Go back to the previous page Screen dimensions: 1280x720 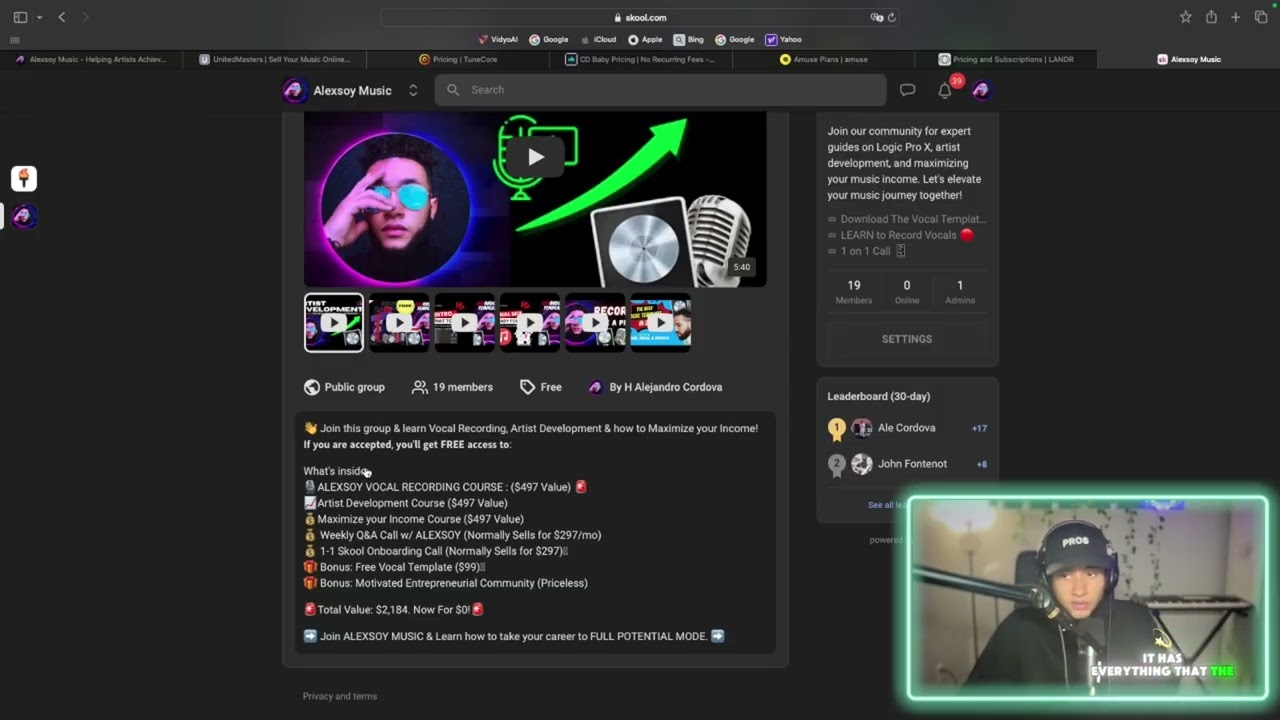click(x=62, y=17)
